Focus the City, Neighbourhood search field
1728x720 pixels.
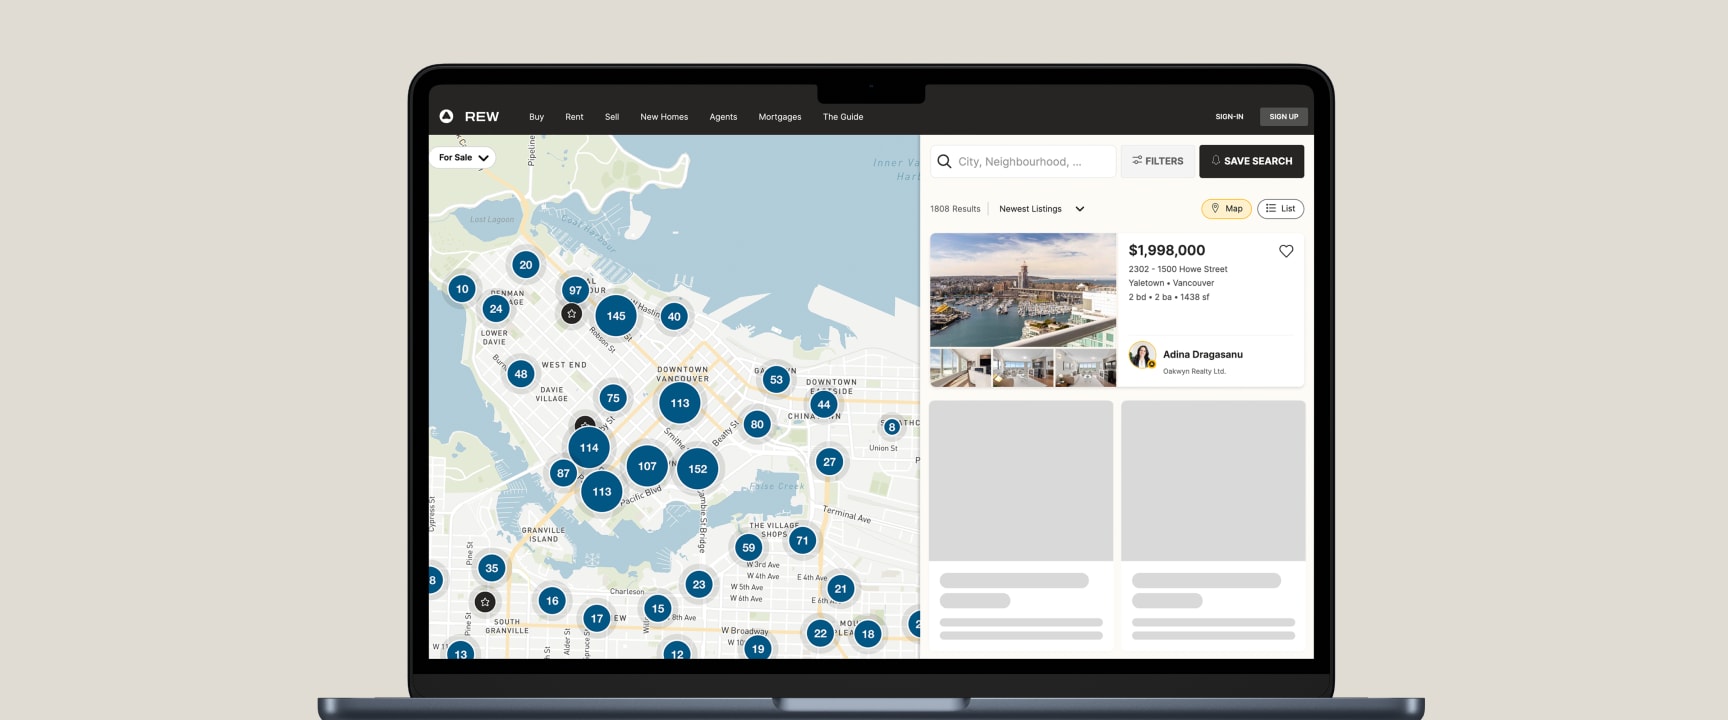point(1023,161)
